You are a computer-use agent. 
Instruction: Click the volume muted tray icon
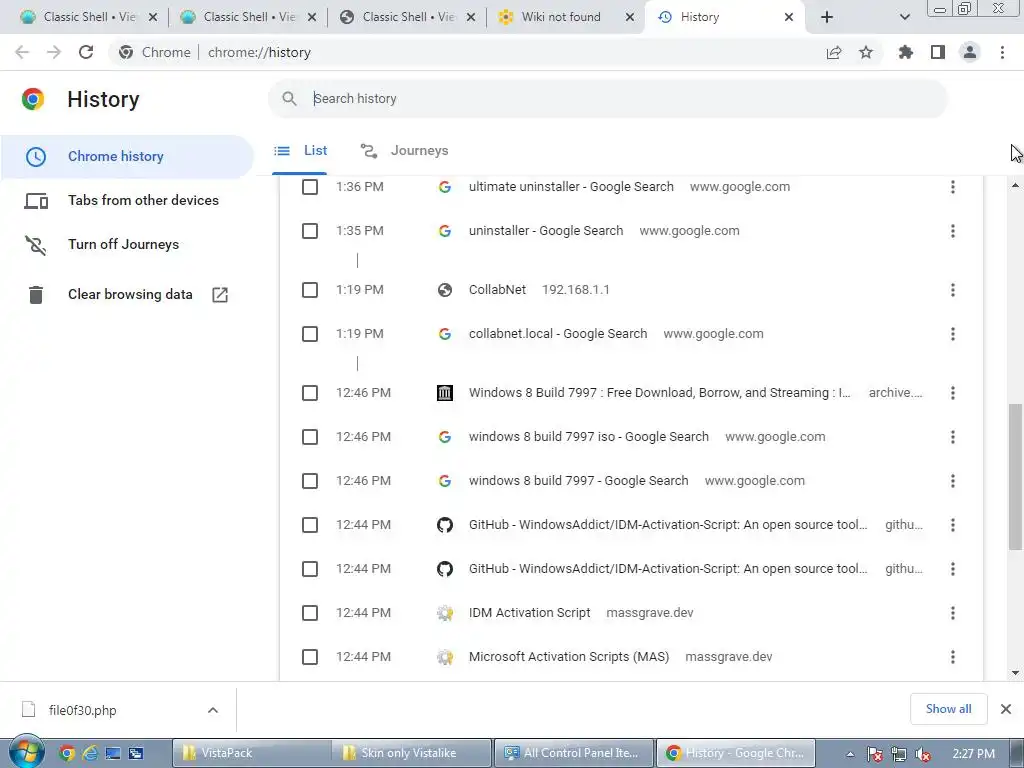coord(923,754)
